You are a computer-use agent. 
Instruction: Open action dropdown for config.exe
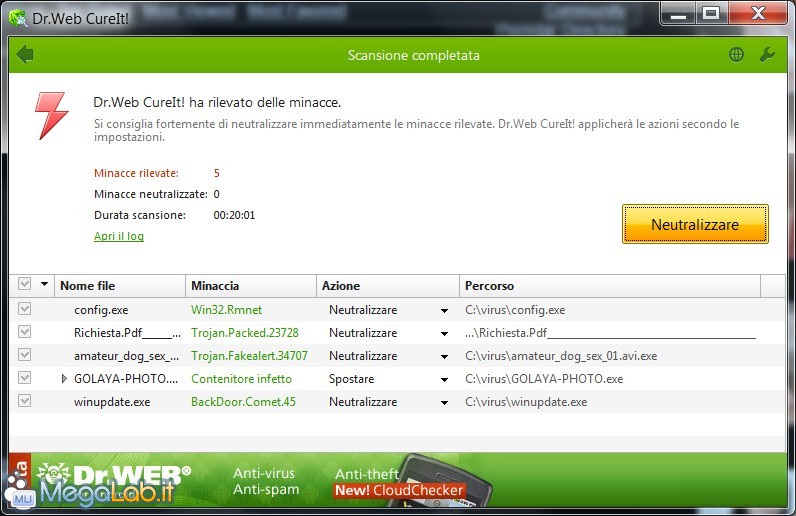(444, 310)
